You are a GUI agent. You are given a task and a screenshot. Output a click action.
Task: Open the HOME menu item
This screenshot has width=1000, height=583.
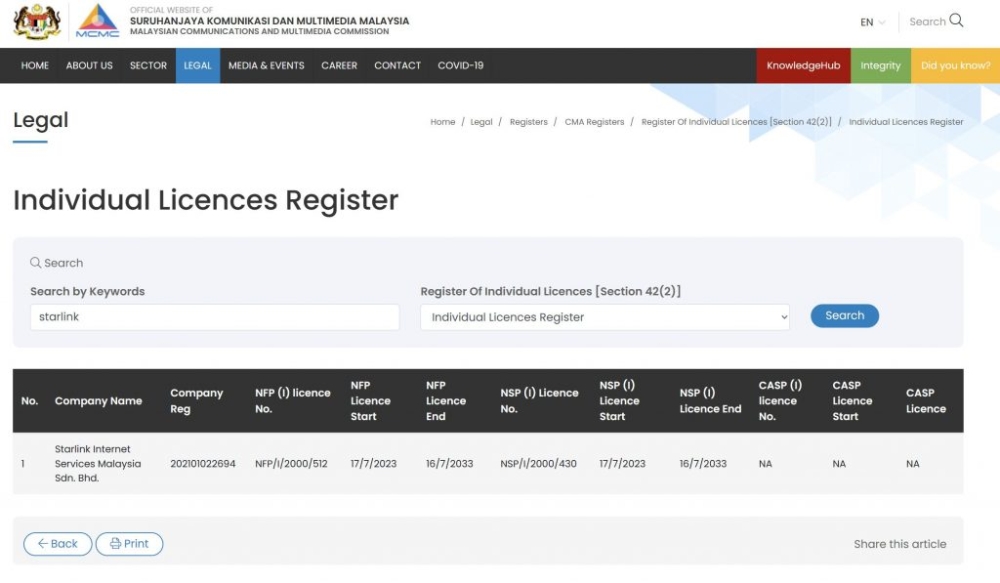(35, 66)
